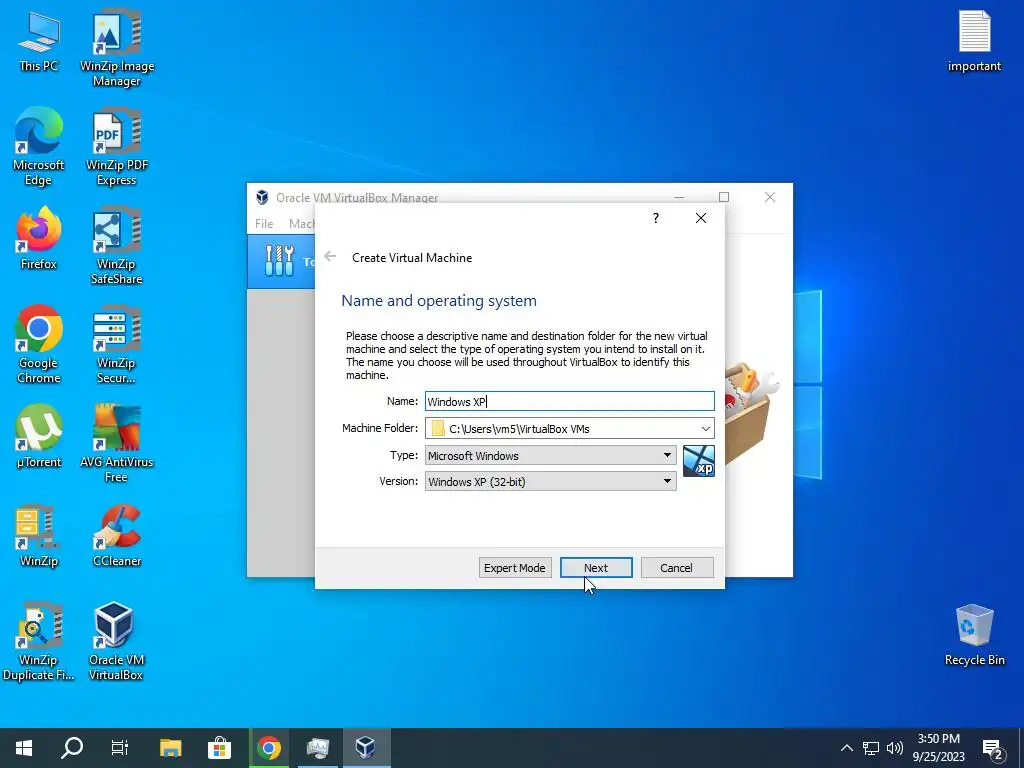Open µTorrent desktop shortcut

pos(39,436)
